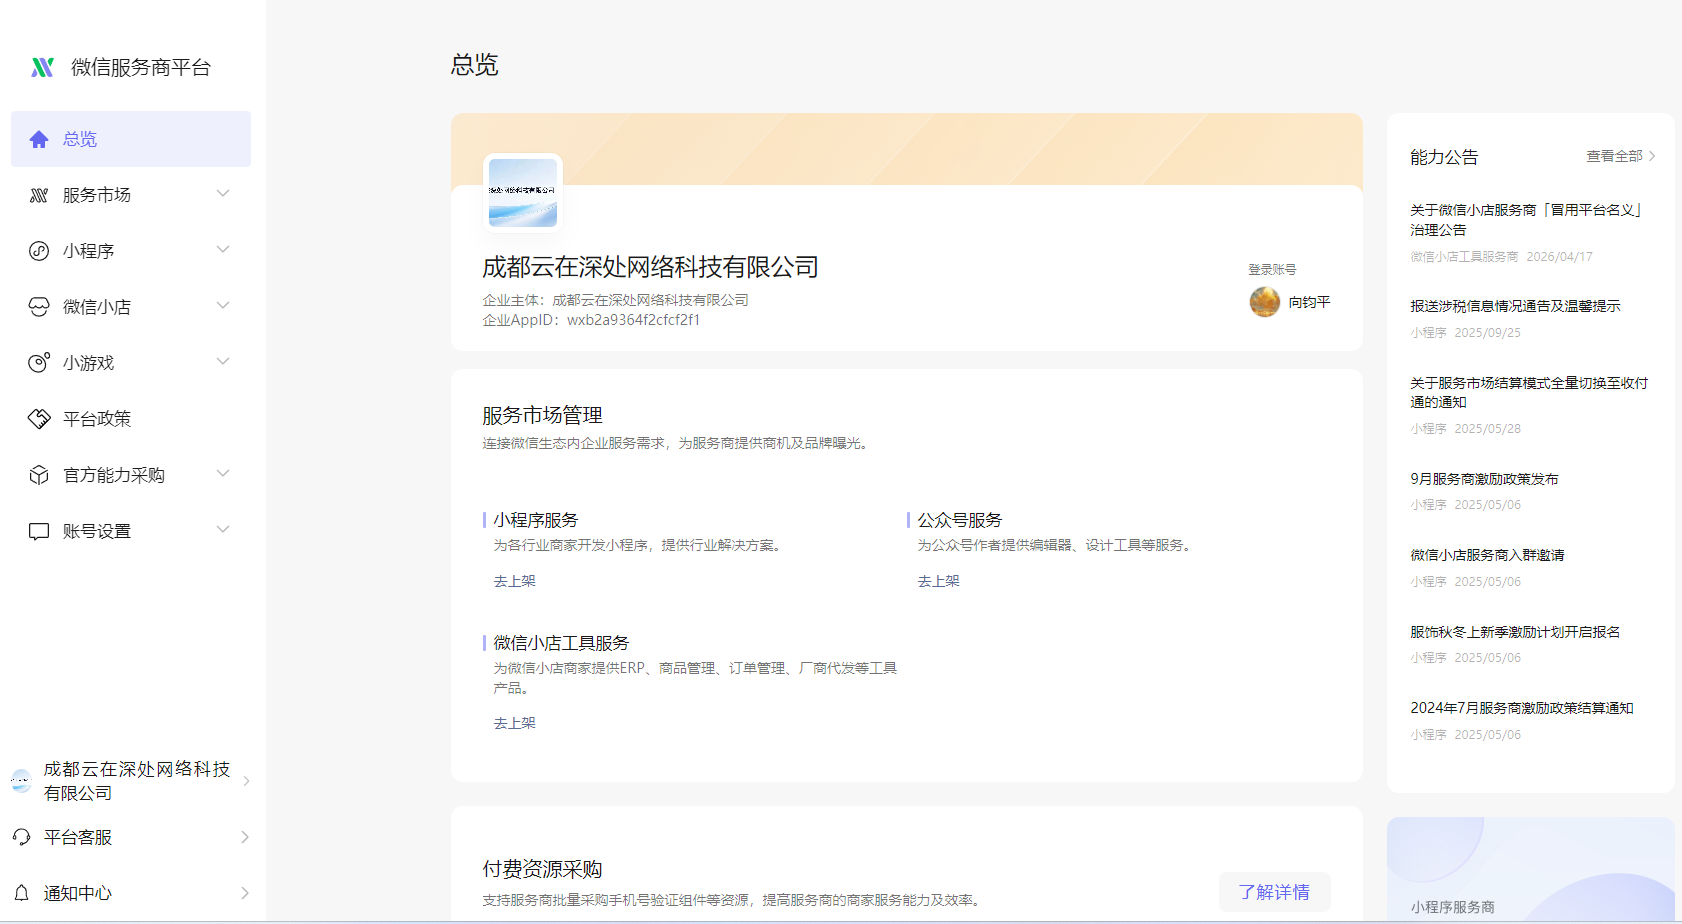Open 平台客服 in the sidebar footer
The height and width of the screenshot is (924, 1682).
131,837
